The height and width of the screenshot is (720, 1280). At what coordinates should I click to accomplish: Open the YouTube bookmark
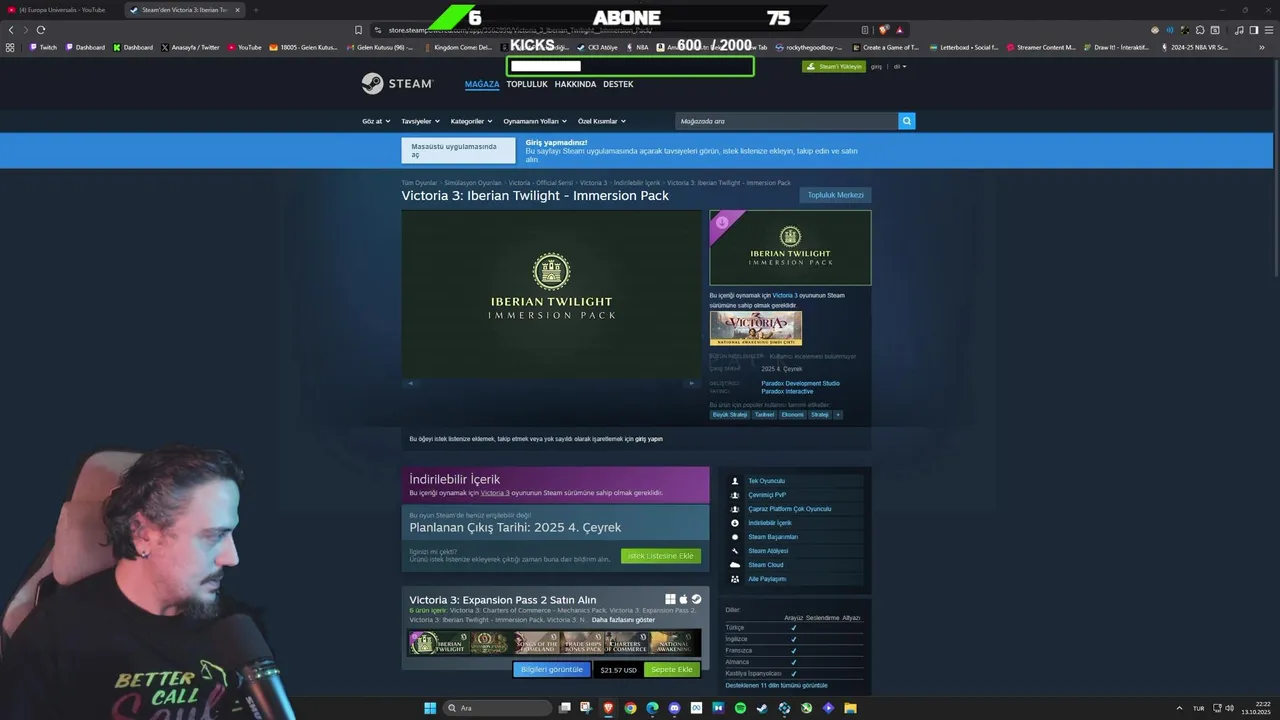pyautogui.click(x=245, y=47)
